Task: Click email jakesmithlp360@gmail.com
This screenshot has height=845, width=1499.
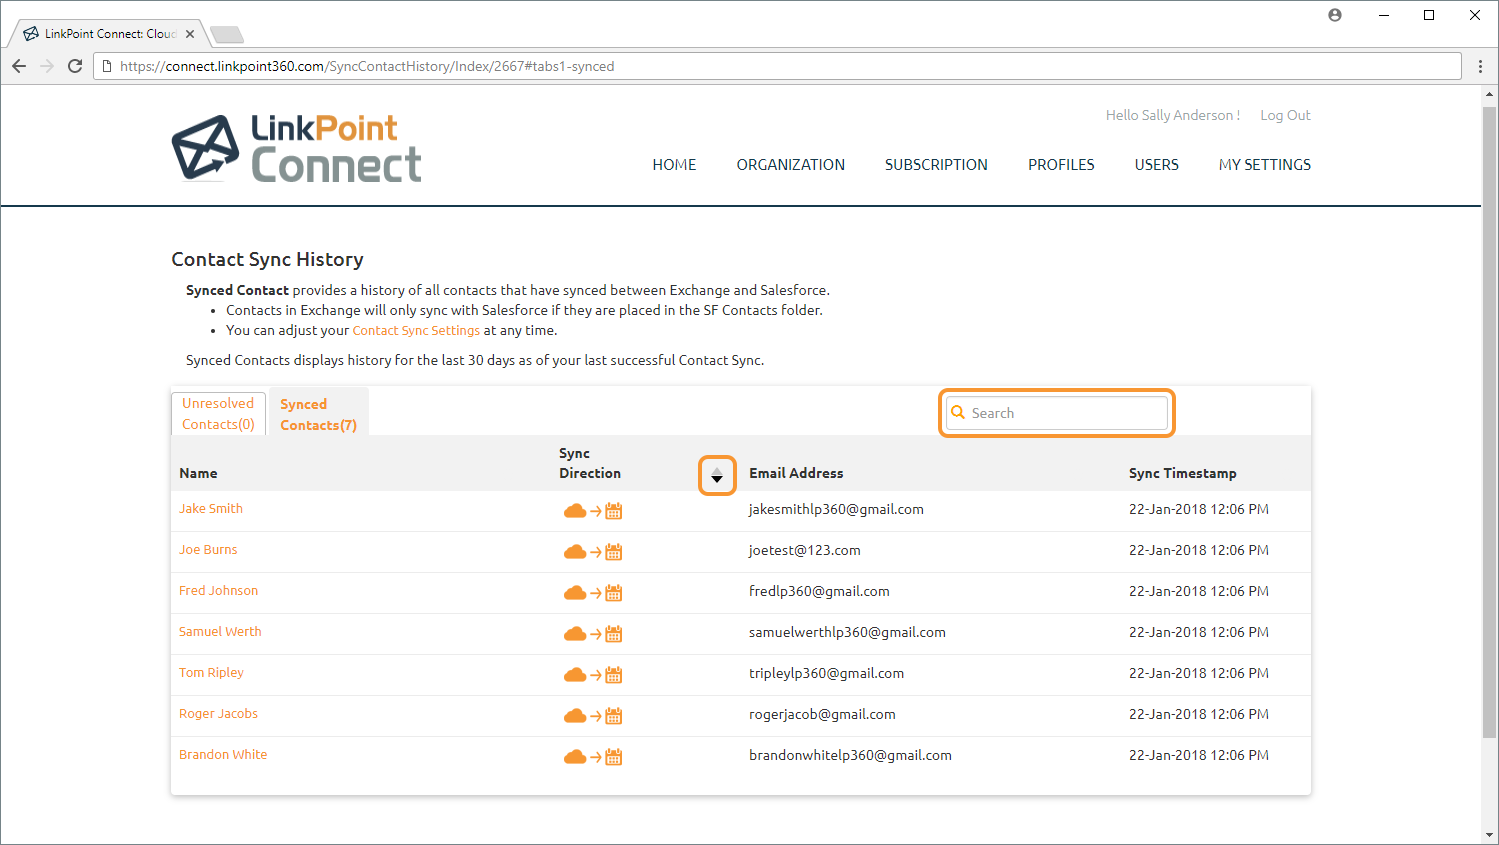Action: 836,510
